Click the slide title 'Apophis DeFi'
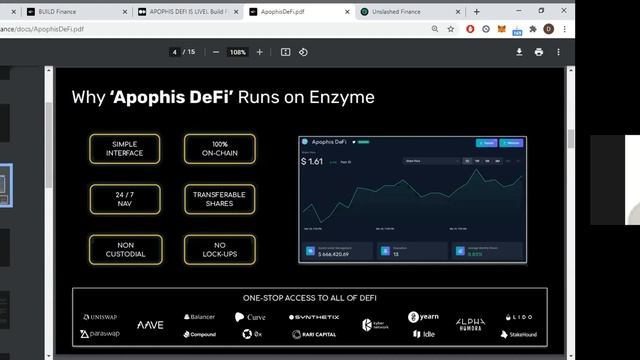The height and width of the screenshot is (360, 640). 171,98
